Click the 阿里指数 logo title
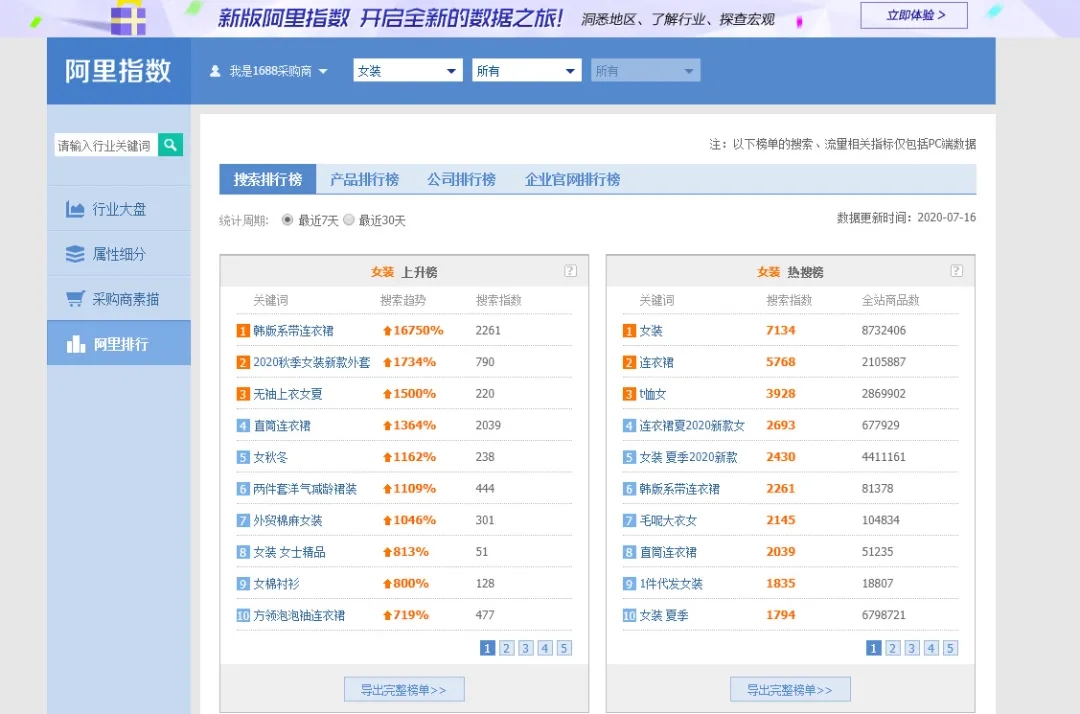1080x714 pixels. [118, 70]
